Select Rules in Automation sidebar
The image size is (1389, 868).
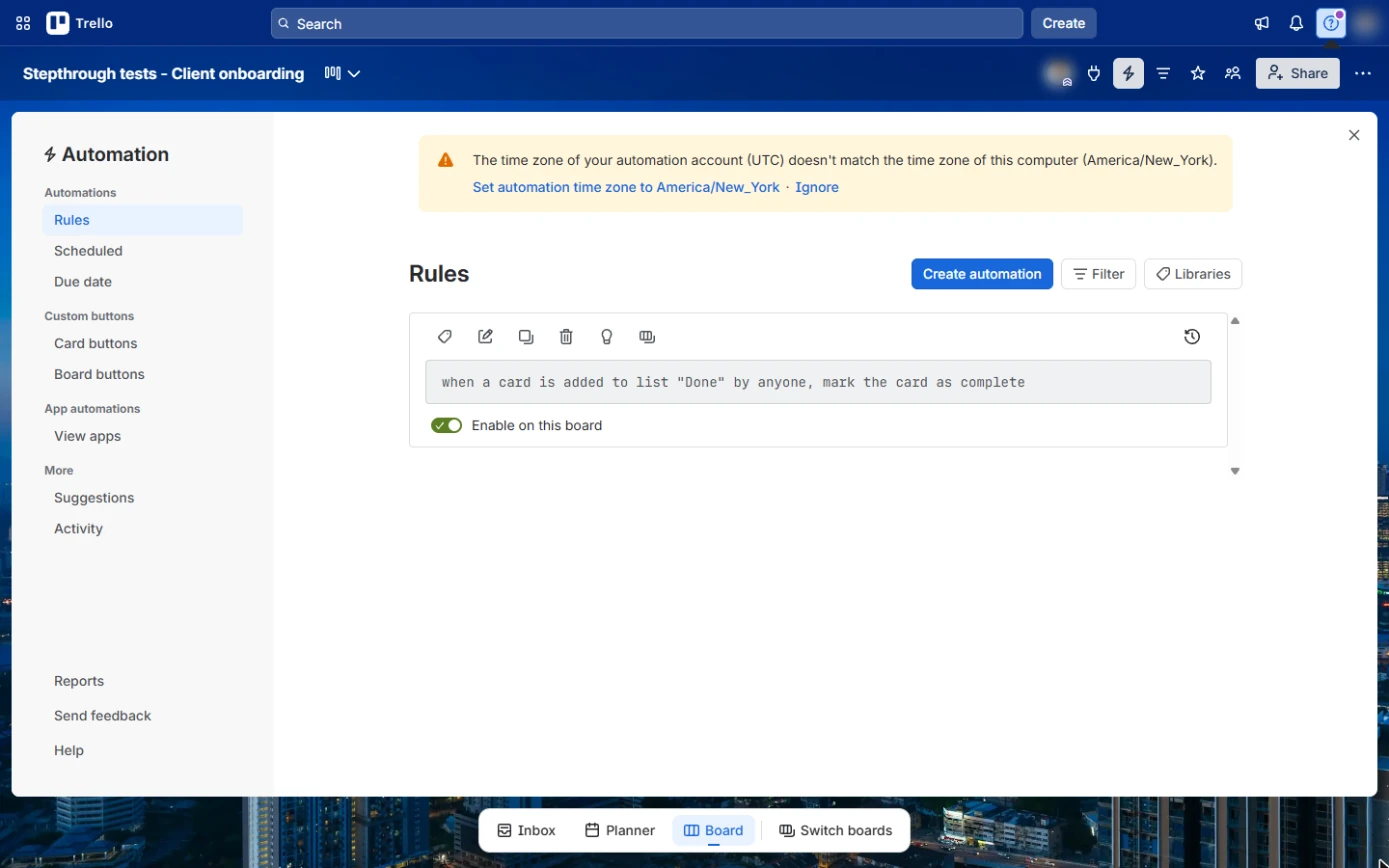142,220
